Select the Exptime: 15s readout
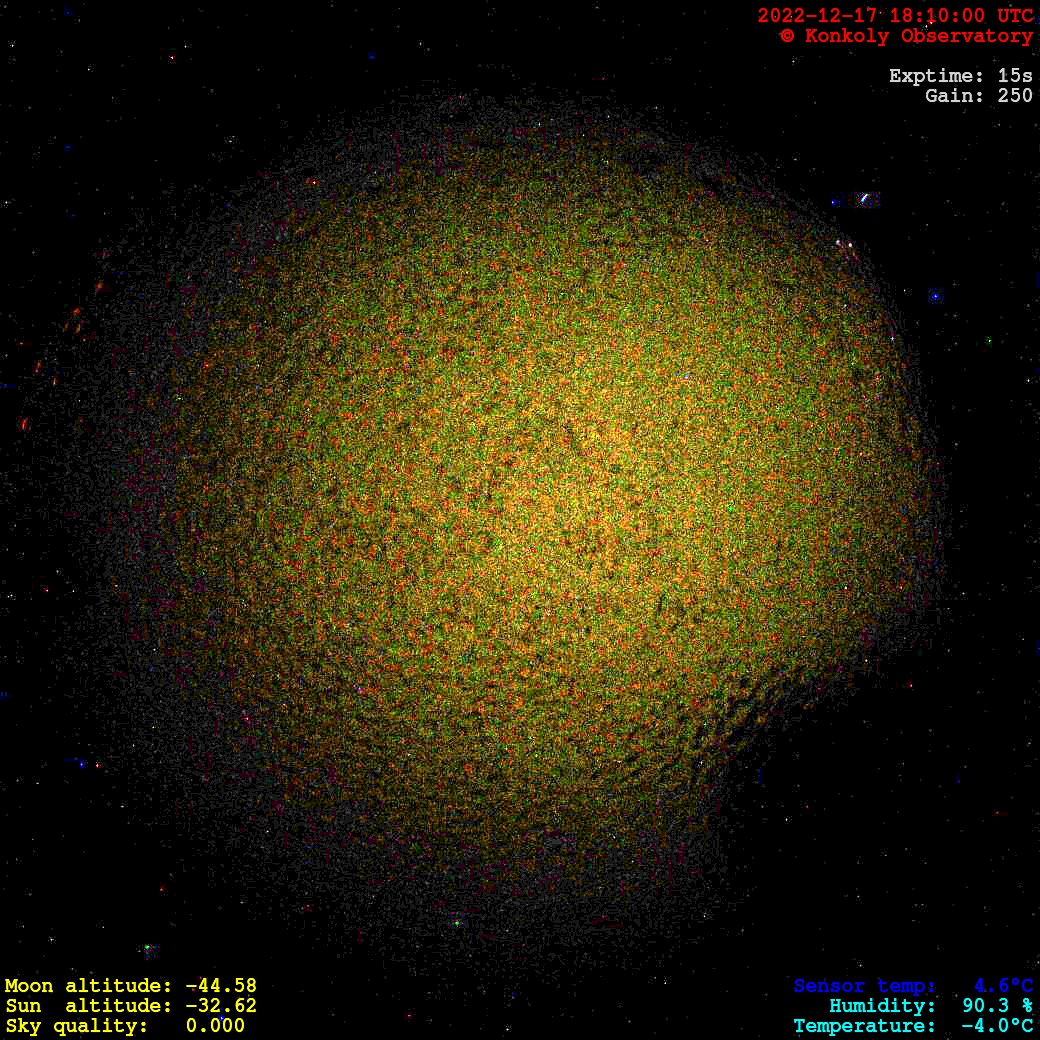The image size is (1040, 1040). coord(960,76)
